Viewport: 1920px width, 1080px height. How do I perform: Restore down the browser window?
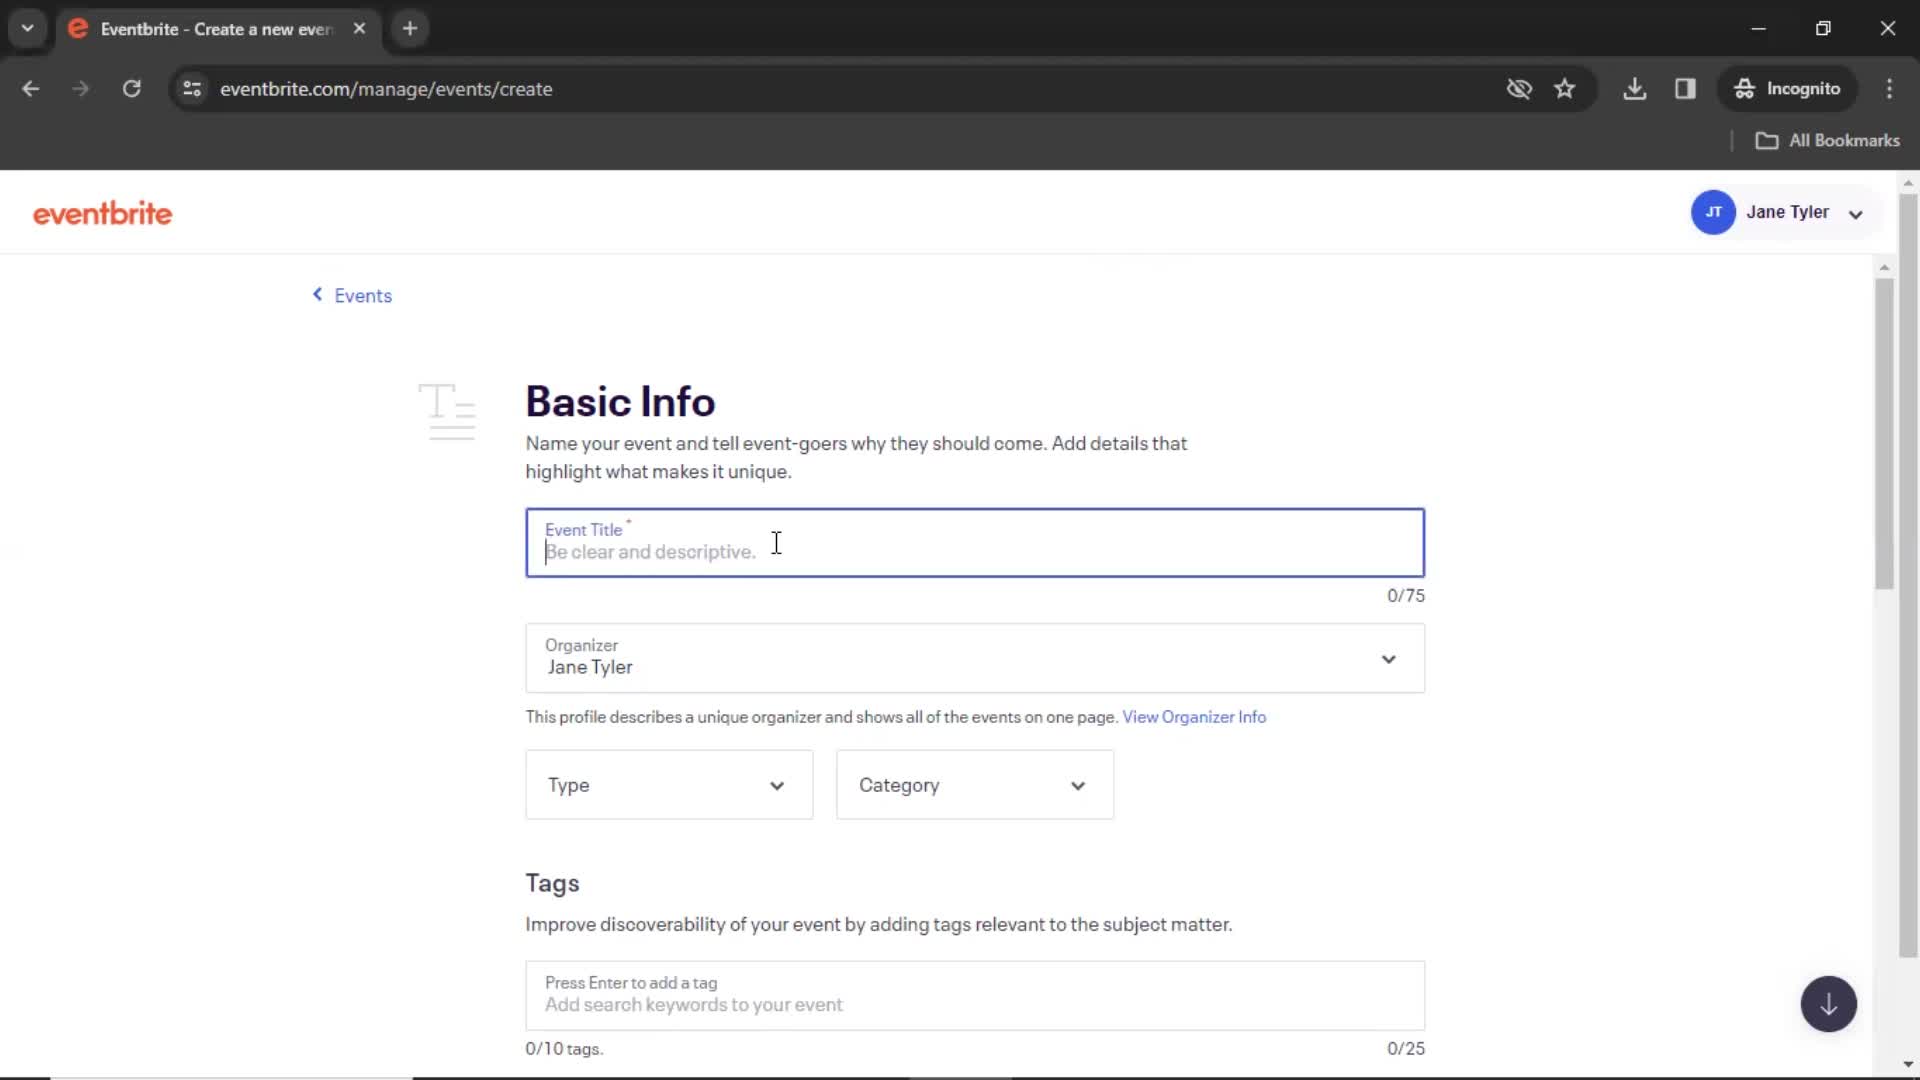[1823, 28]
